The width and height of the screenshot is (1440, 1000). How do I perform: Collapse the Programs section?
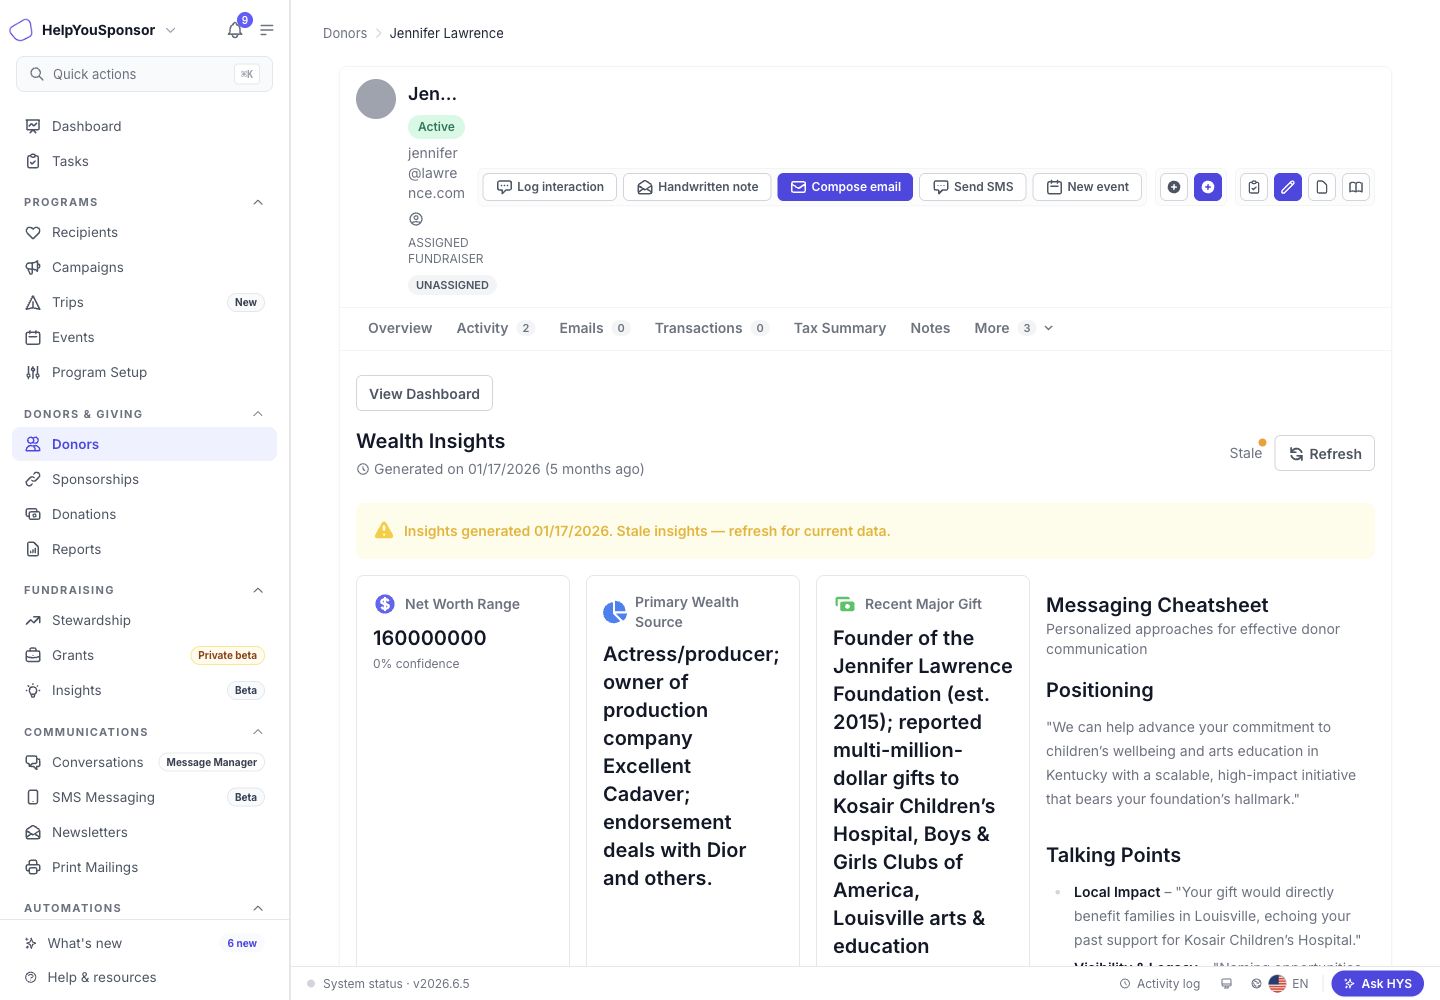point(258,202)
